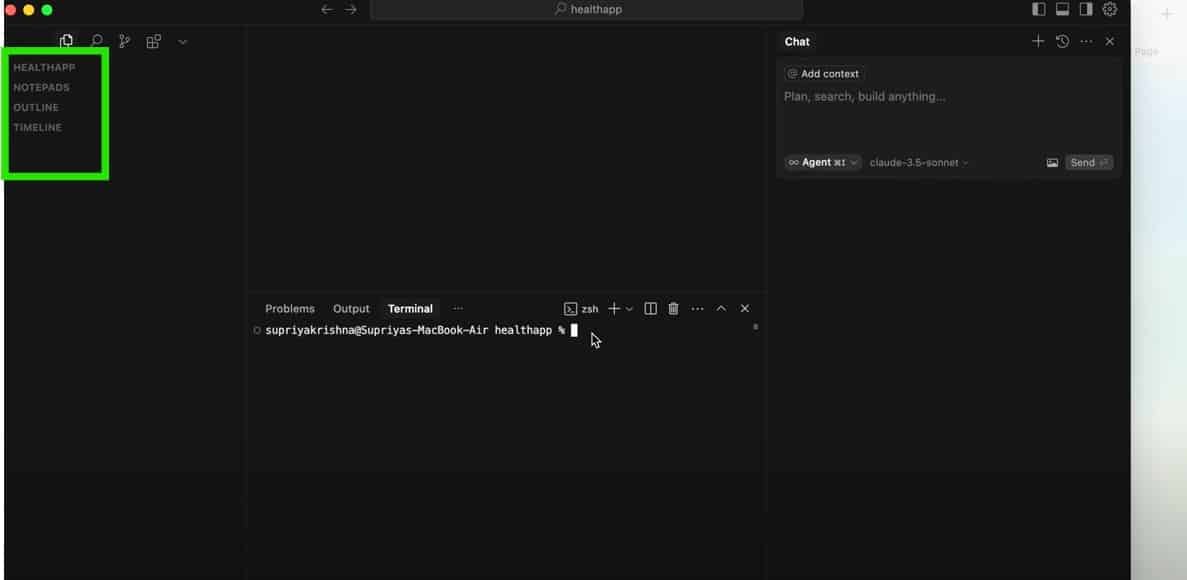Toggle the primary sidebar layout button
The image size is (1187, 580).
(x=1039, y=9)
